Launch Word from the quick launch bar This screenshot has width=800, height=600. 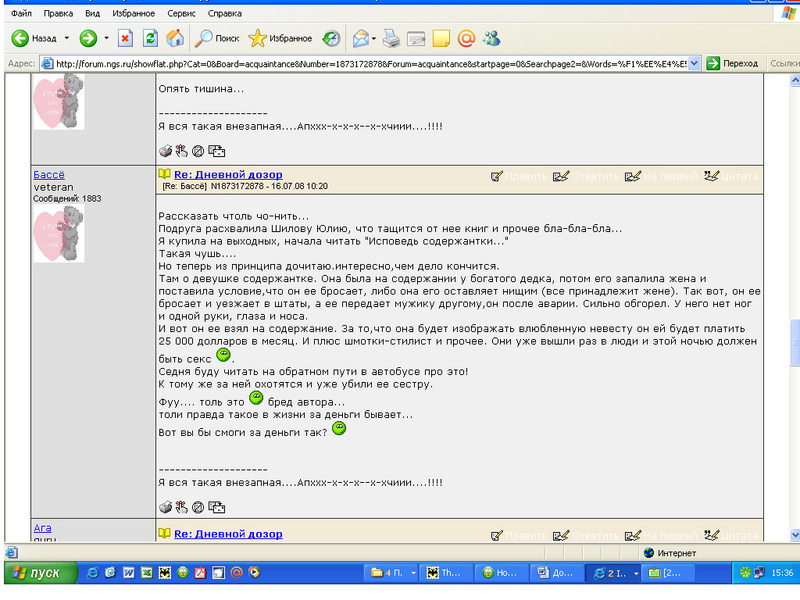coord(129,573)
